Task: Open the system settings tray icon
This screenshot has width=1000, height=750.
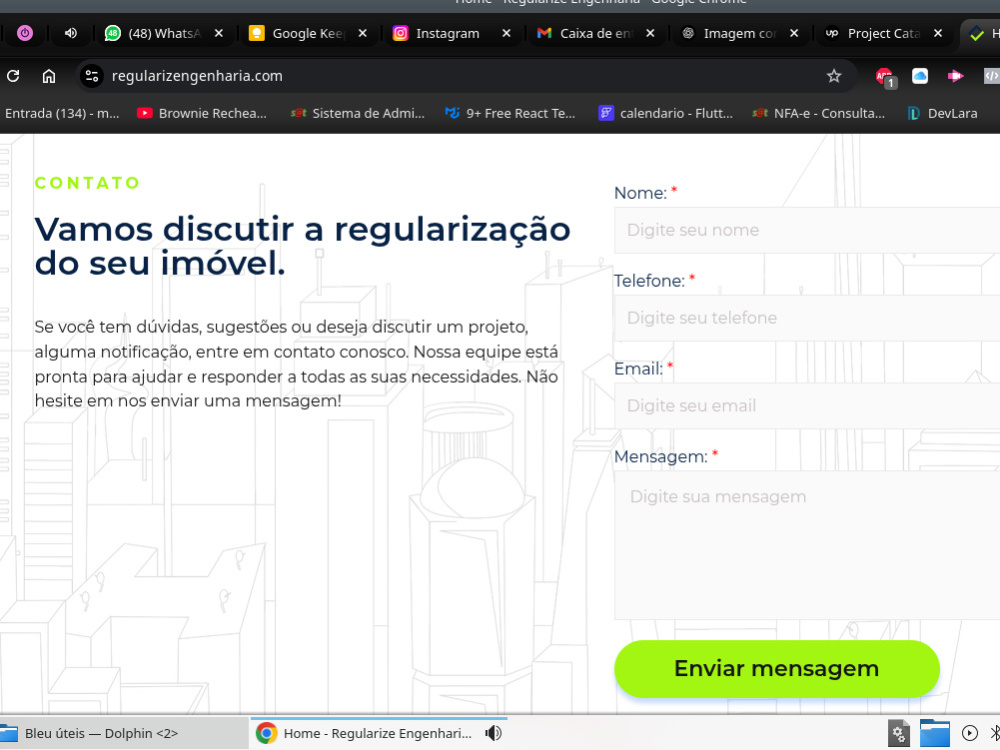Action: click(x=899, y=733)
